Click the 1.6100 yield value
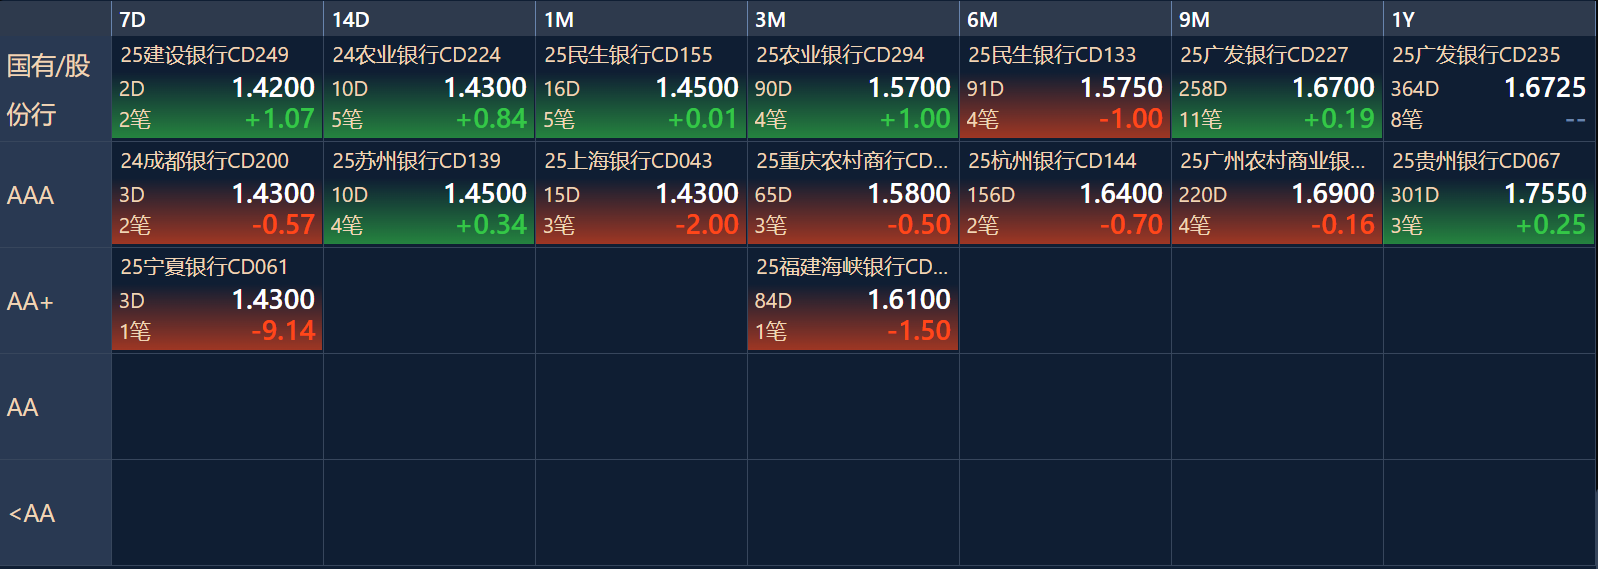Screen dimensions: 1598x569 (909, 300)
